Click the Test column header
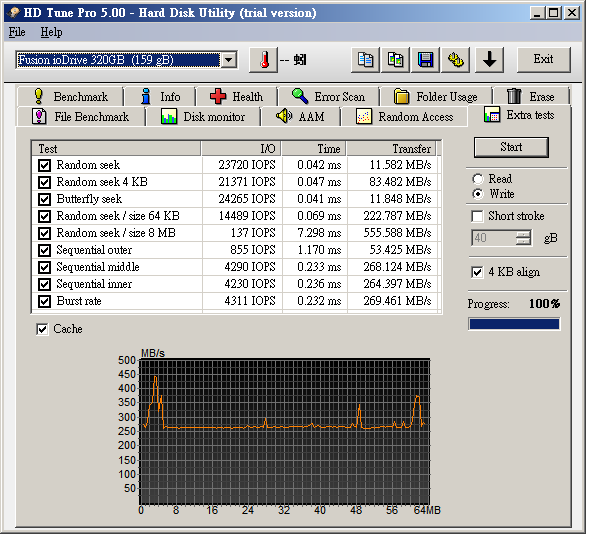Viewport: 614px width, 534px height. (x=116, y=149)
